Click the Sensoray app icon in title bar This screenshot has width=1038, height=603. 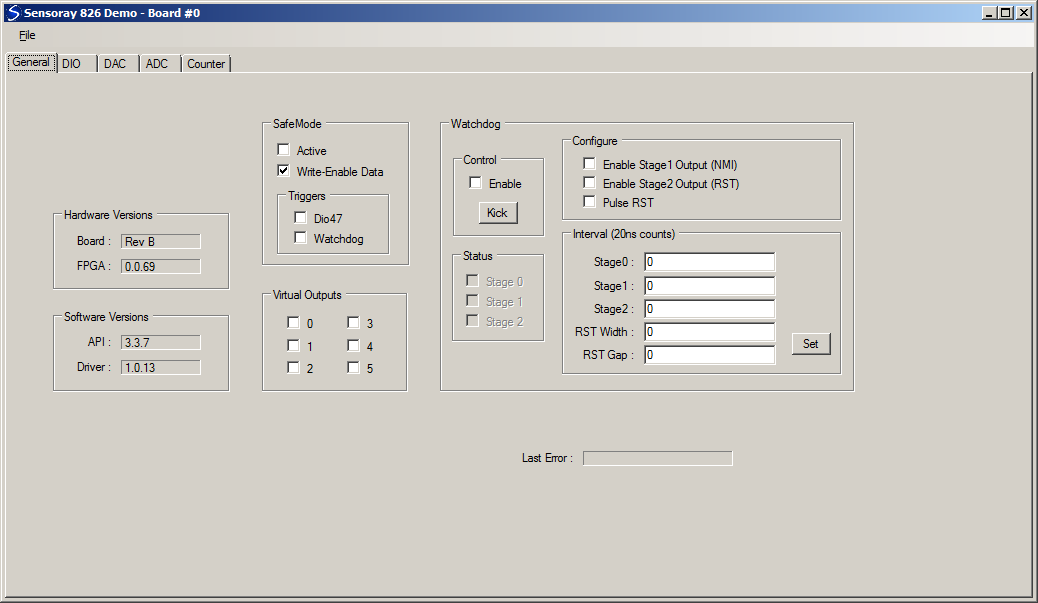coord(13,13)
